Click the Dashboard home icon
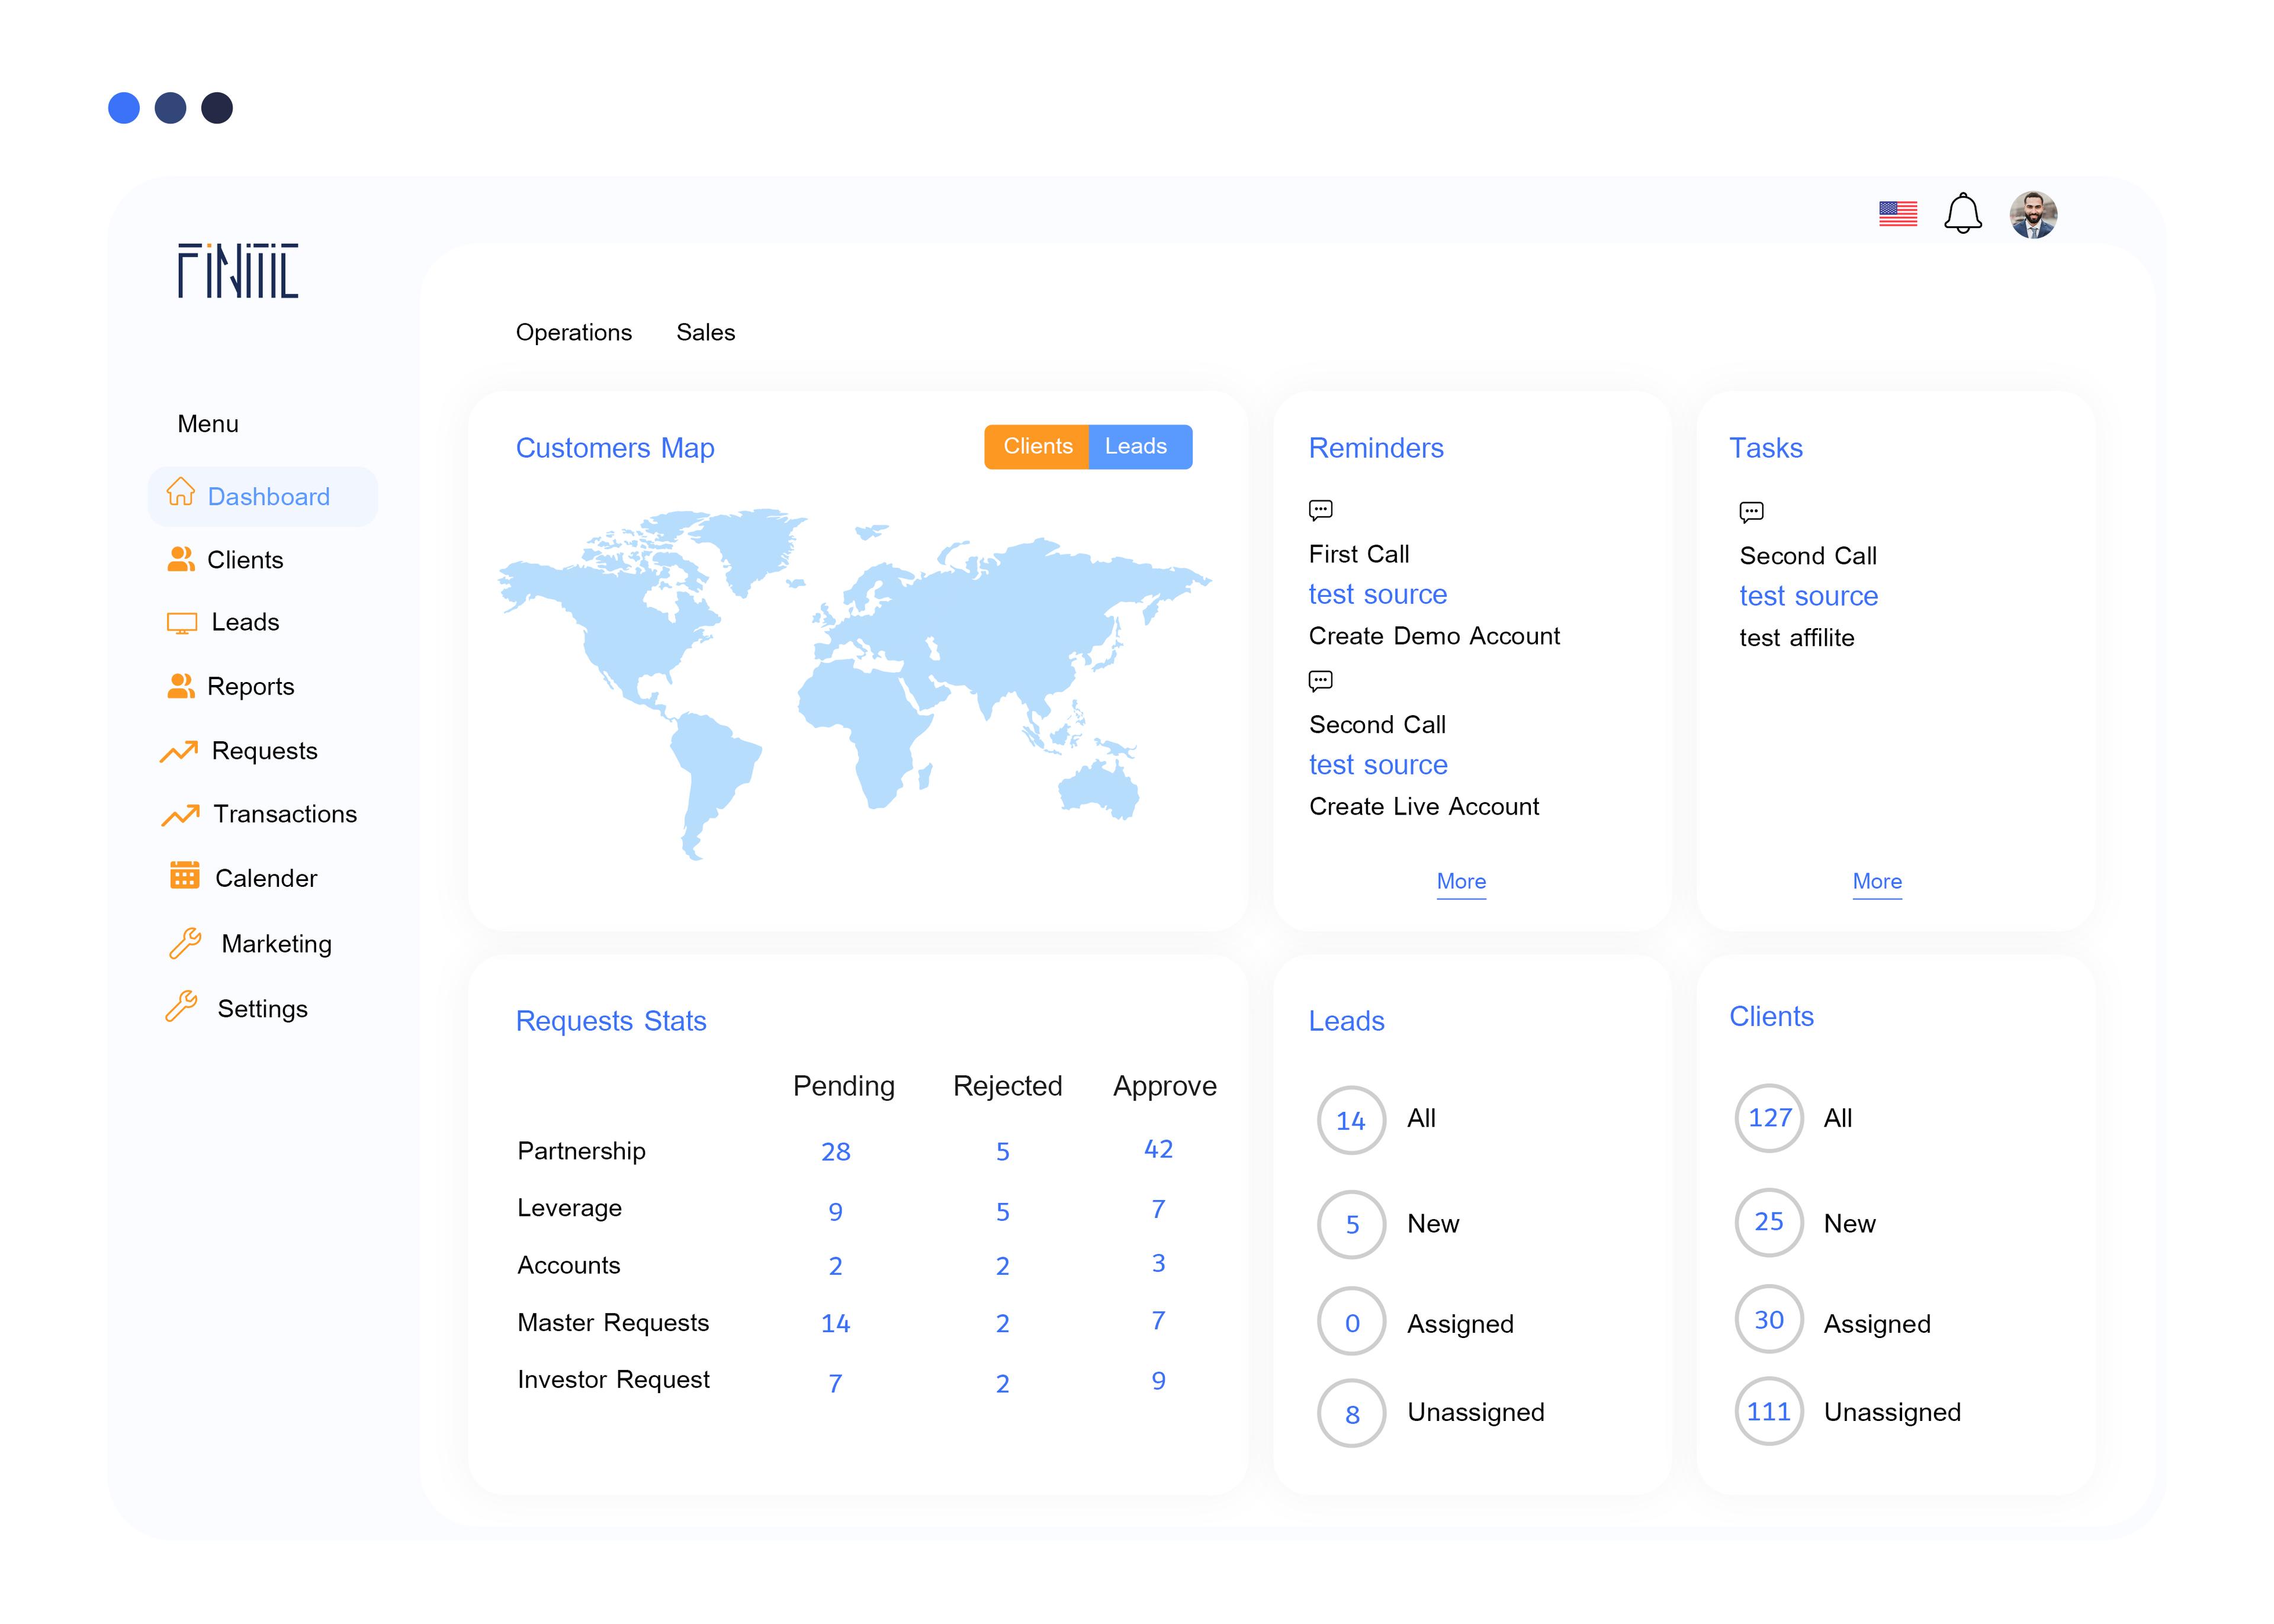 coord(180,492)
